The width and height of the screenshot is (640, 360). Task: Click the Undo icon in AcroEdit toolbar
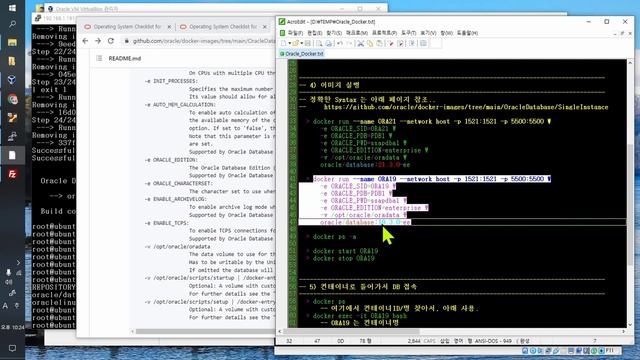click(340, 43)
